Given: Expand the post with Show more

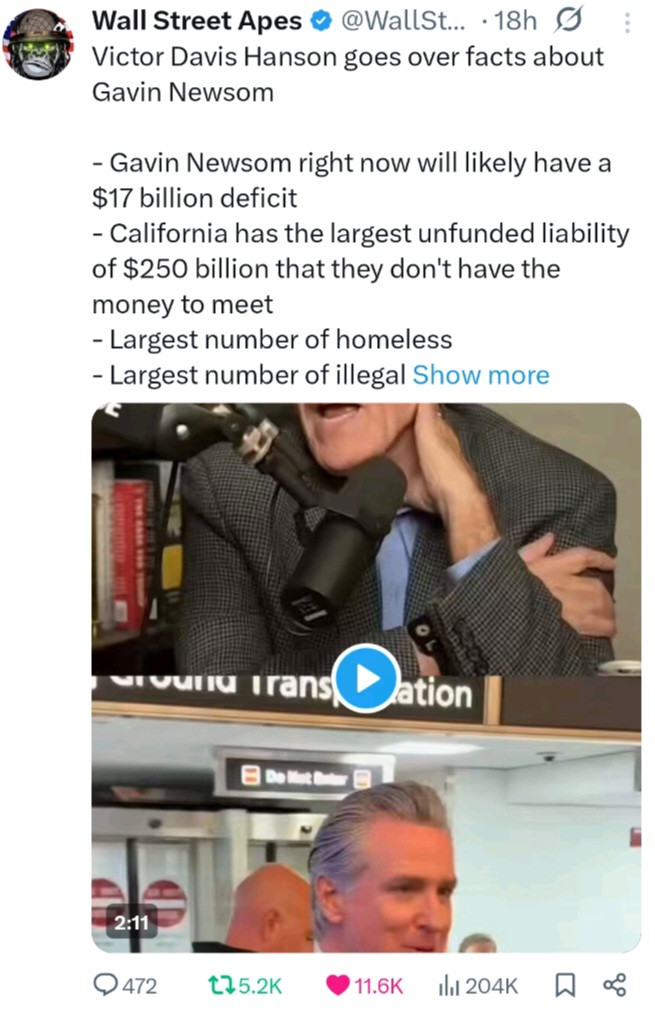Looking at the screenshot, I should pos(481,375).
